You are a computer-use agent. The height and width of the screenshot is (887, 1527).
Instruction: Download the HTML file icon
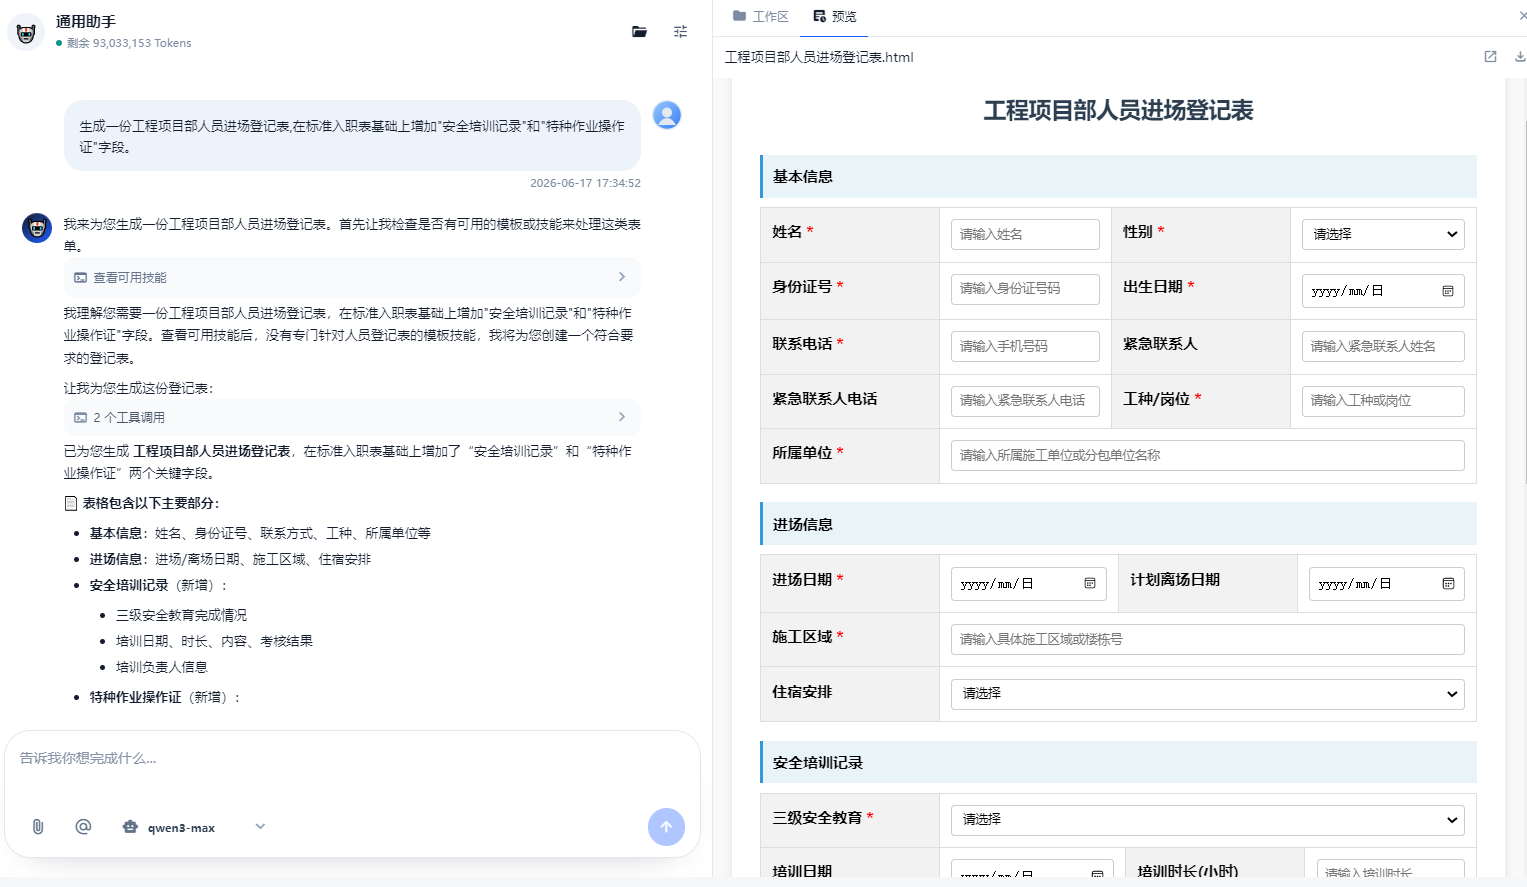(1520, 57)
